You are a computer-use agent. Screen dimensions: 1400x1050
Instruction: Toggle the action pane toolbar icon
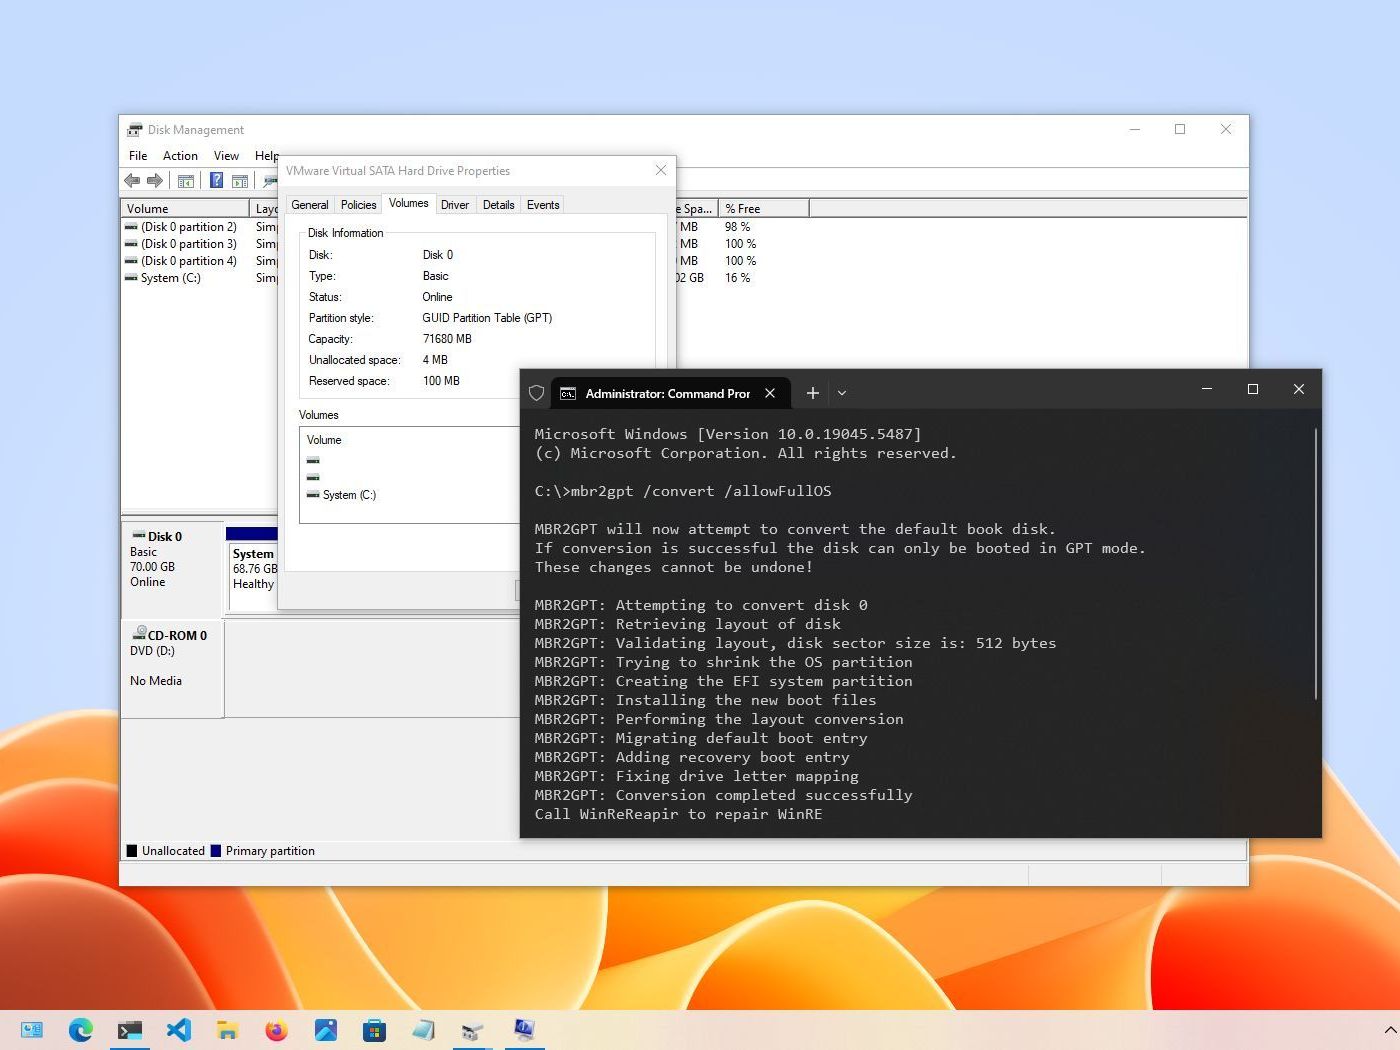pyautogui.click(x=240, y=181)
